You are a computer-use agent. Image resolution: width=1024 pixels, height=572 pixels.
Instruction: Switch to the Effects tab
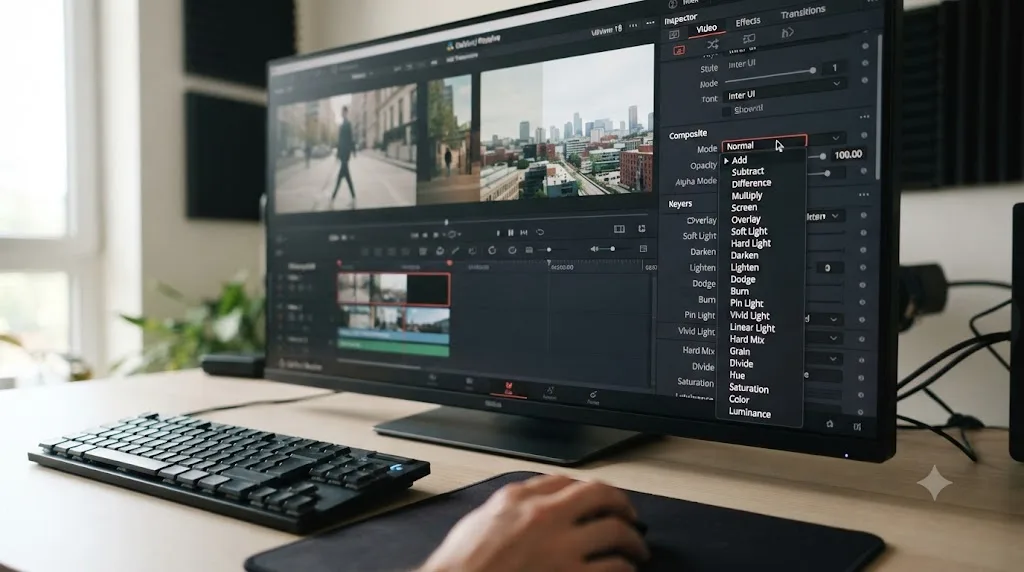[748, 22]
